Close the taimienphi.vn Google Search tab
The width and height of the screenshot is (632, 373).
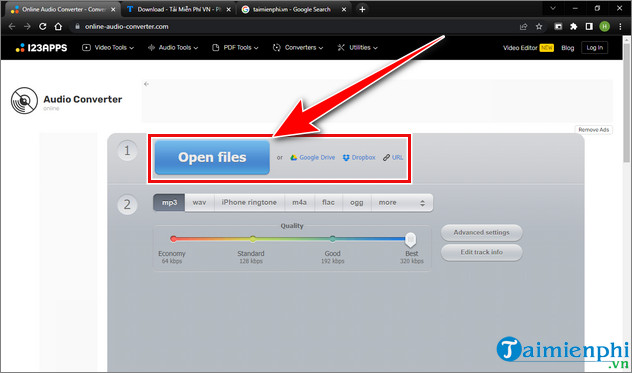pos(344,9)
